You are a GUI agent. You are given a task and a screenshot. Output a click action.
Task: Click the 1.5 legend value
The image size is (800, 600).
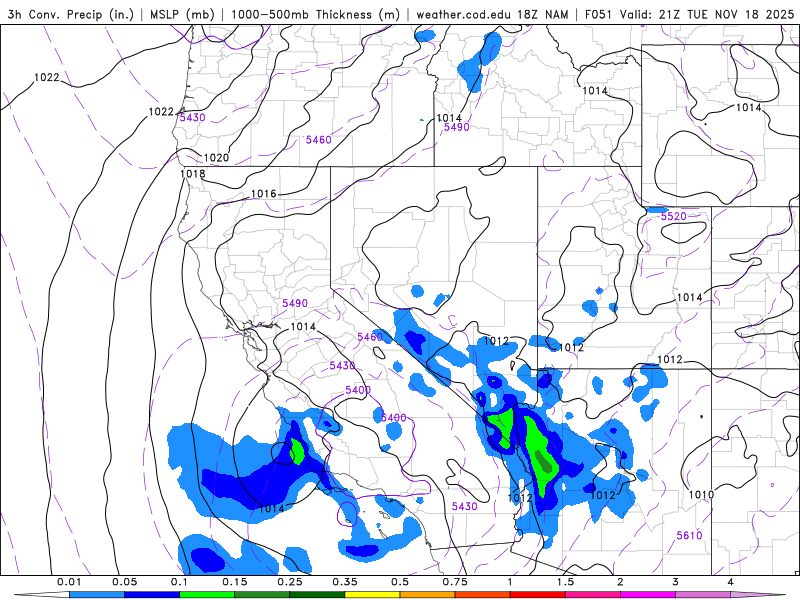[565, 582]
